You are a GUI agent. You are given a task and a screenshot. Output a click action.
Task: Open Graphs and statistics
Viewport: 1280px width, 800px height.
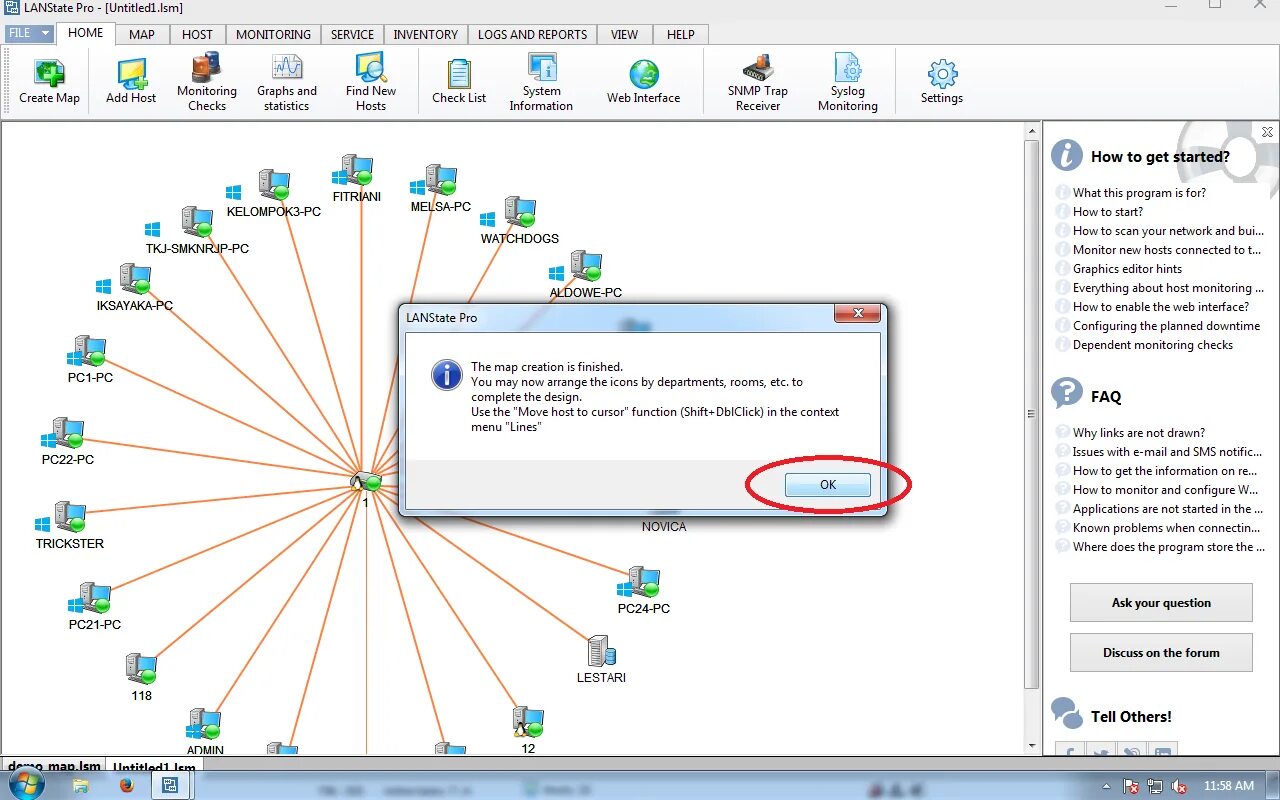click(x=287, y=82)
